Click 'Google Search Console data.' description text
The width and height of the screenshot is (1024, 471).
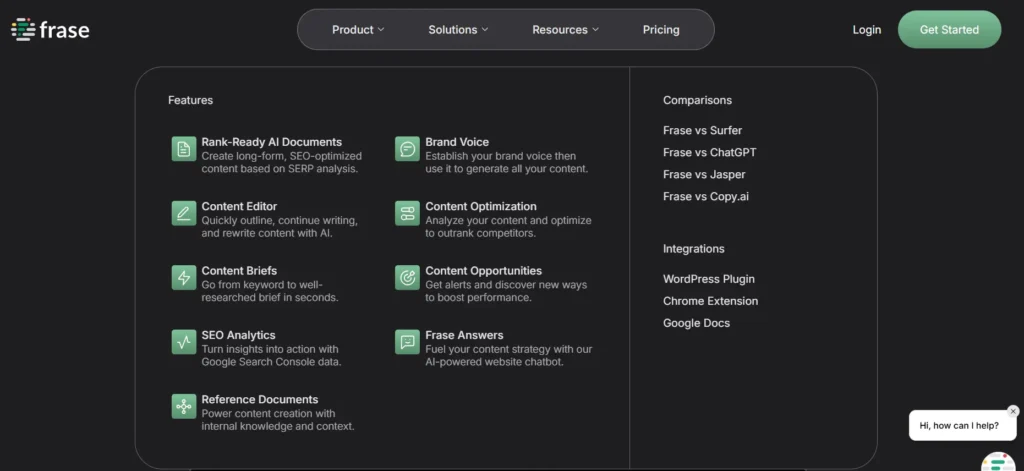tap(271, 362)
